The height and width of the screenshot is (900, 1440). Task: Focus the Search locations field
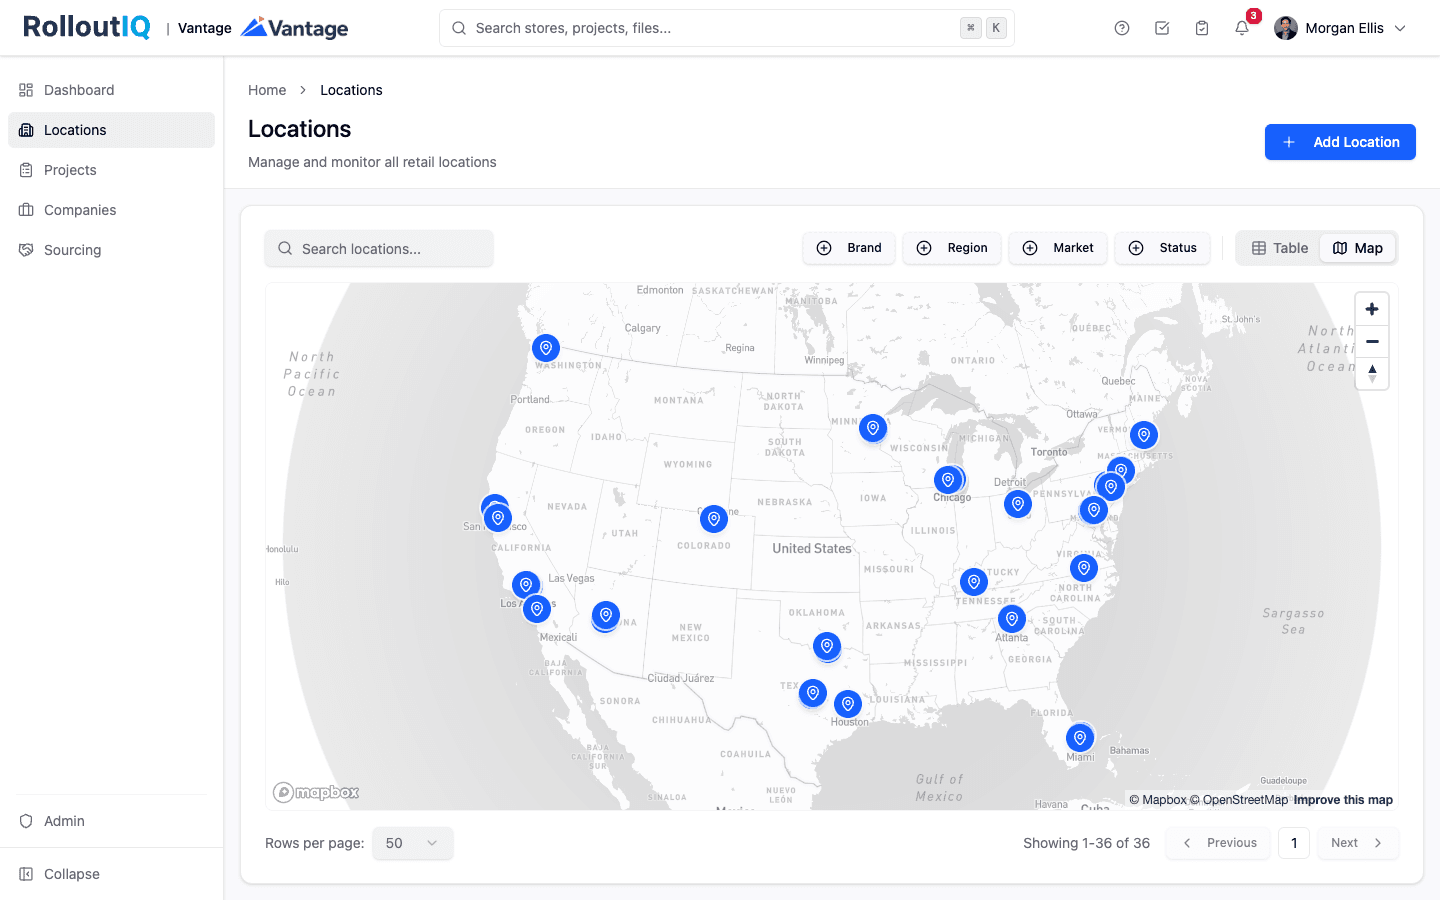[x=379, y=248]
